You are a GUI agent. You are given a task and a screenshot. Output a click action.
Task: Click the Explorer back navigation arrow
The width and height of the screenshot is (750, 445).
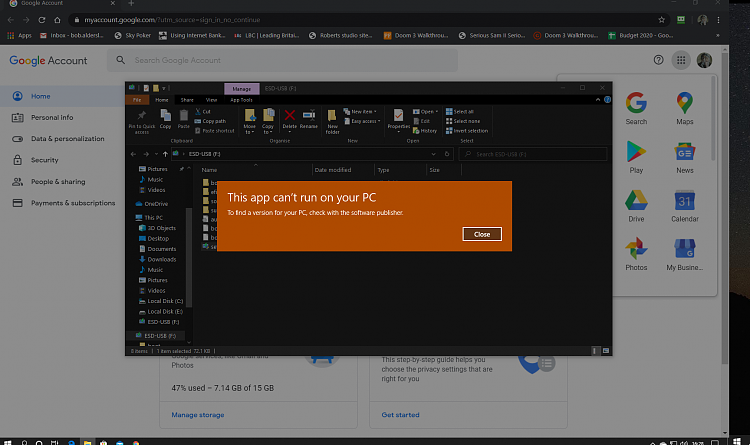133,154
